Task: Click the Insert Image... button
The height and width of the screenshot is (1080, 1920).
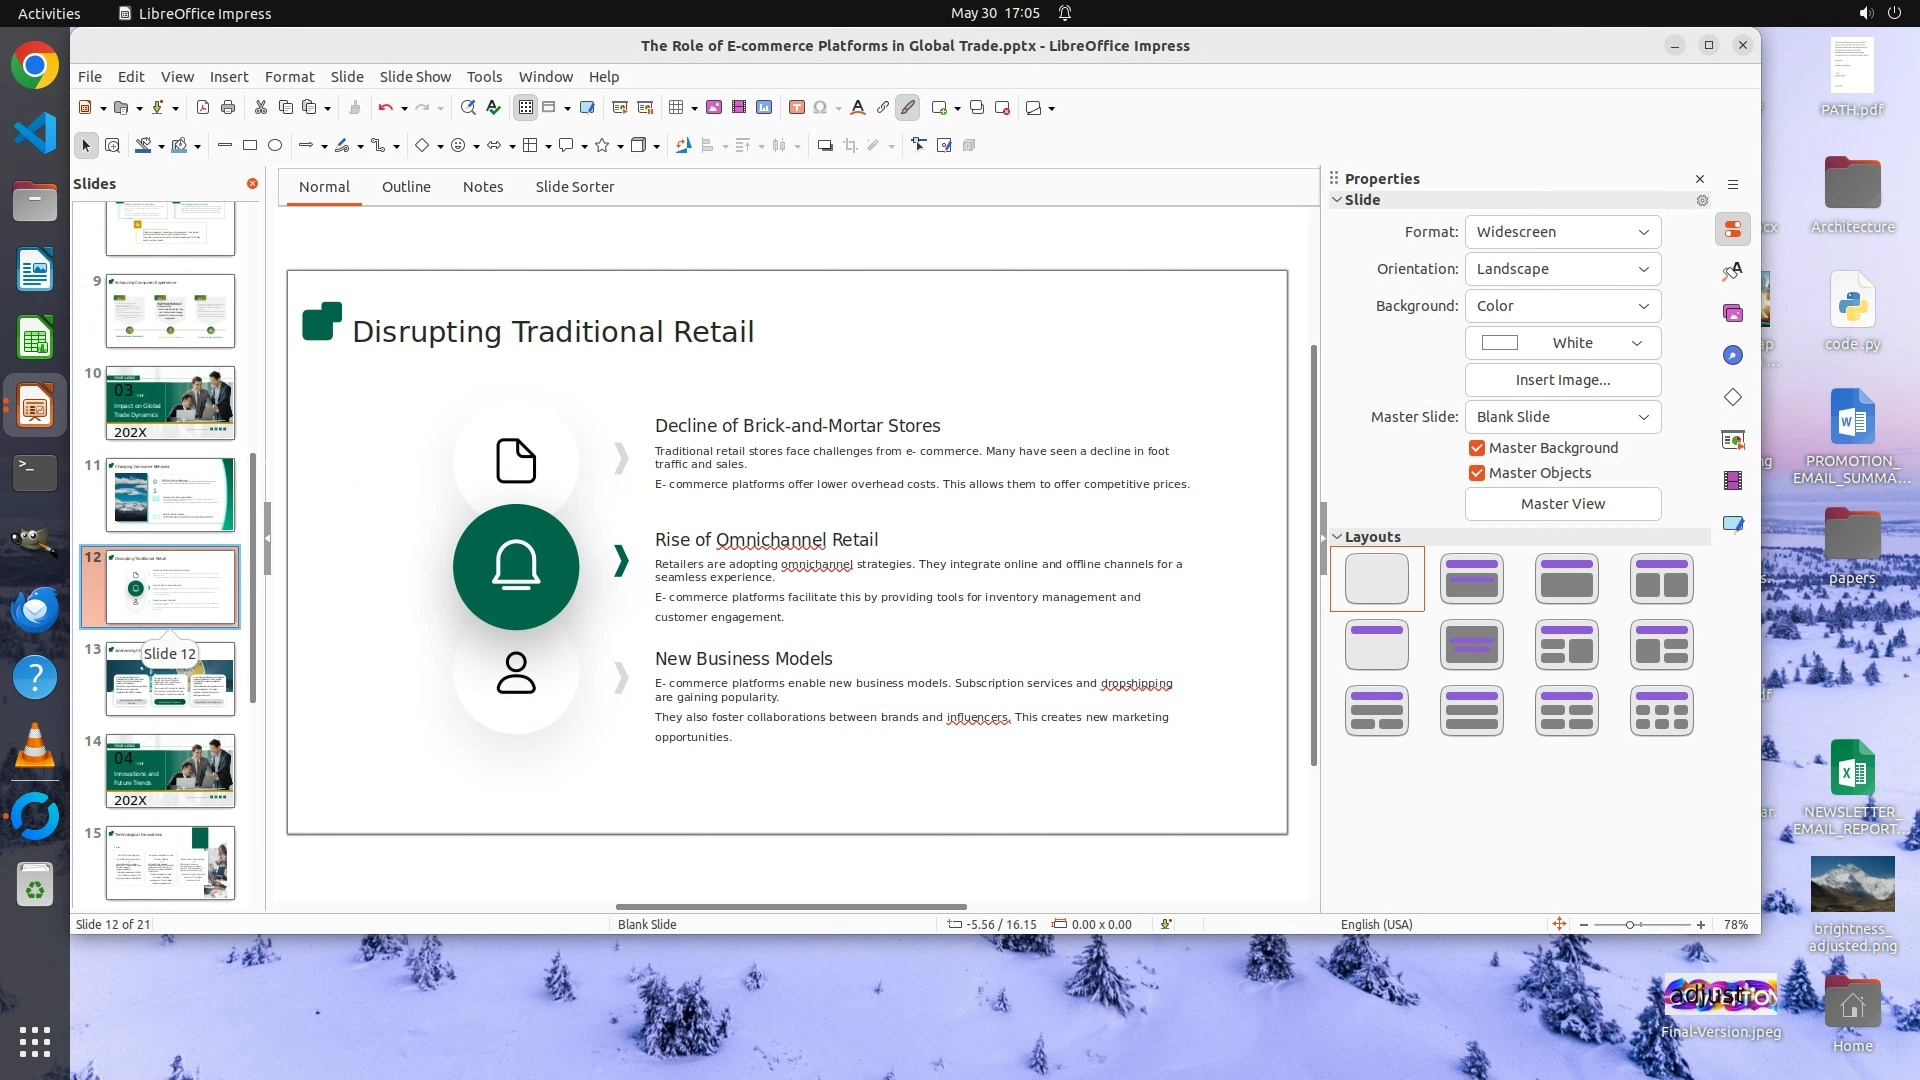Action: [x=1562, y=380]
